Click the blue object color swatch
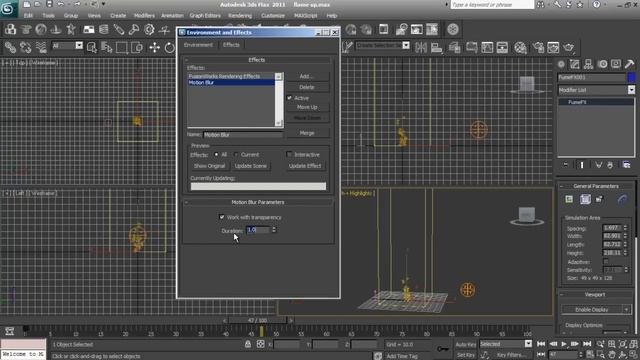 (x=631, y=77)
